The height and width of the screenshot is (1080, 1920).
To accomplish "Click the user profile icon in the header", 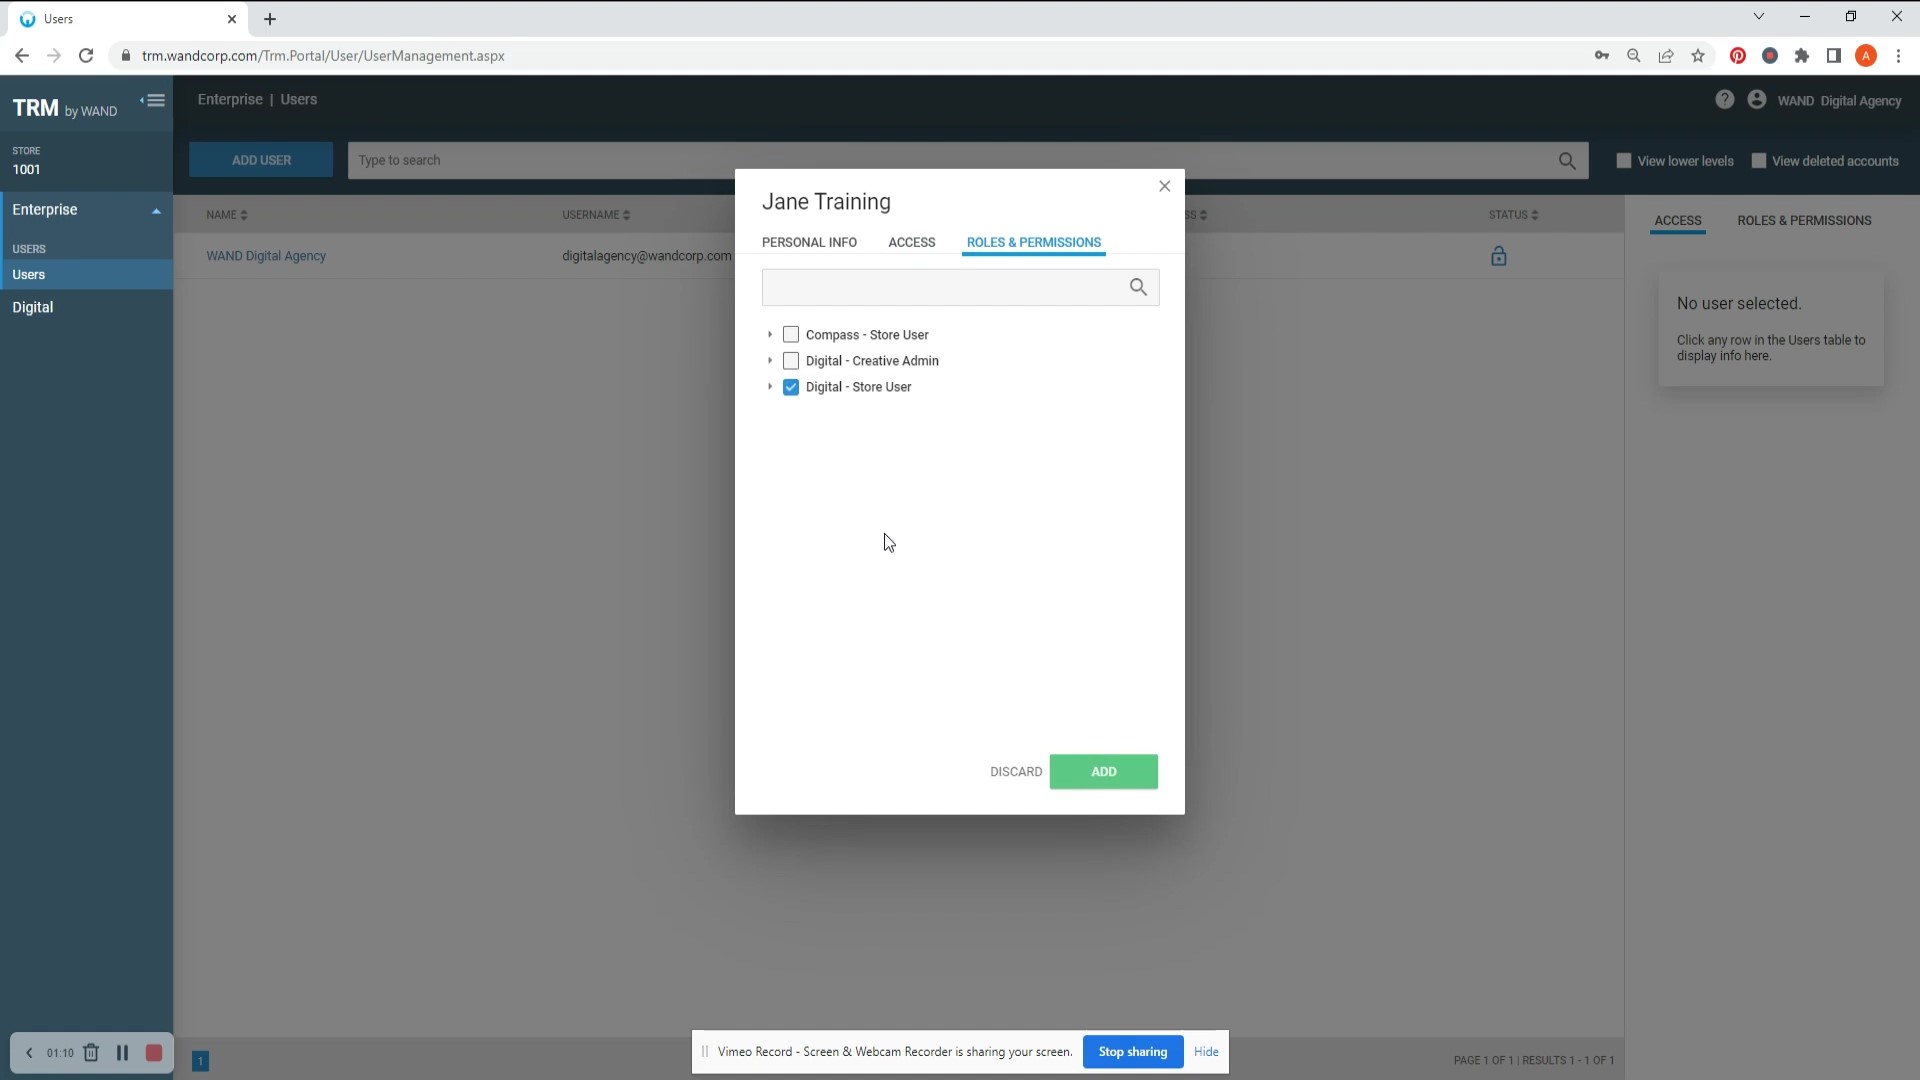I will coord(1757,99).
